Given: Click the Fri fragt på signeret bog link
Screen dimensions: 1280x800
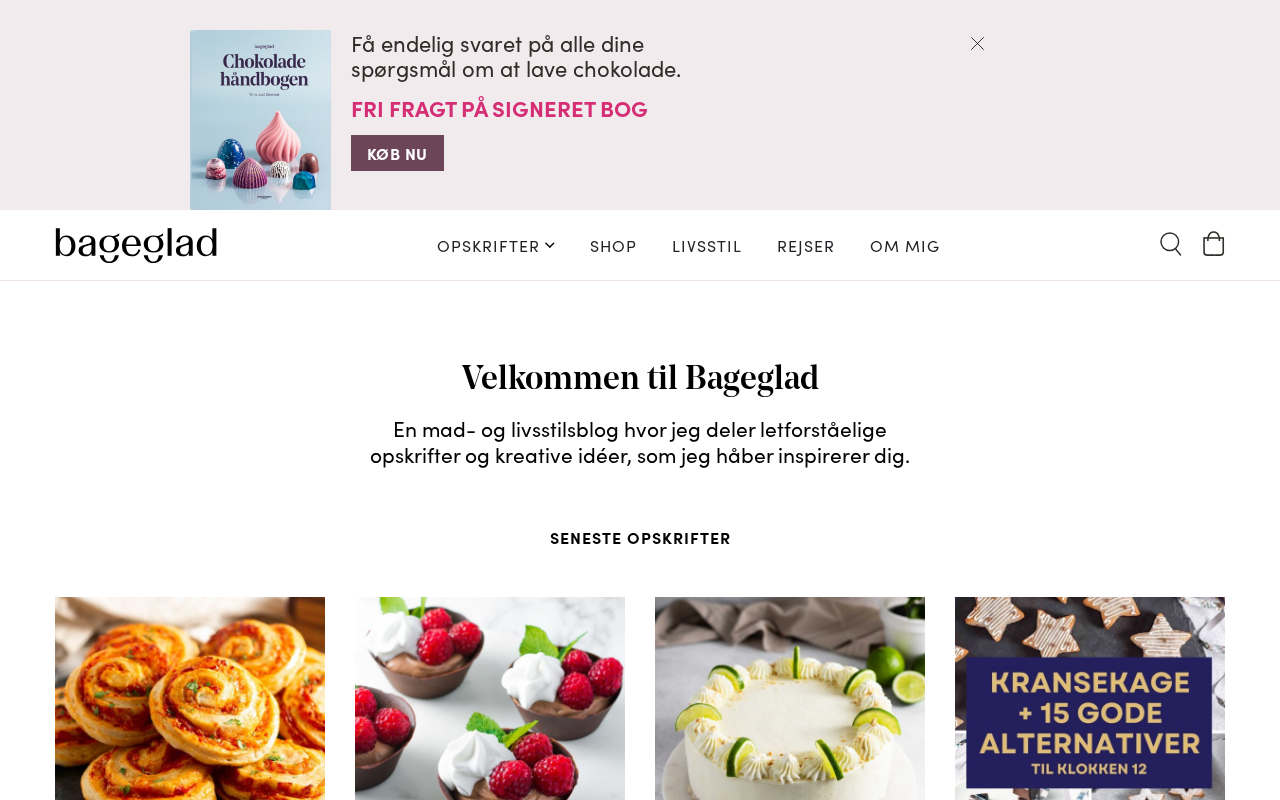Looking at the screenshot, I should 499,108.
